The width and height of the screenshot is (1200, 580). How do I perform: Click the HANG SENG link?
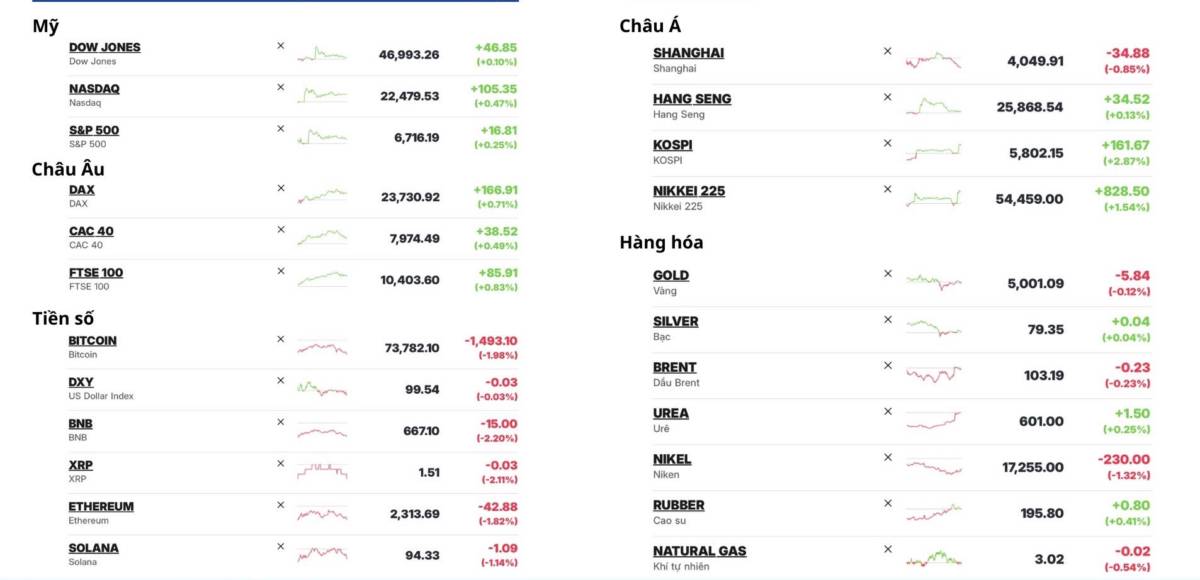[692, 99]
